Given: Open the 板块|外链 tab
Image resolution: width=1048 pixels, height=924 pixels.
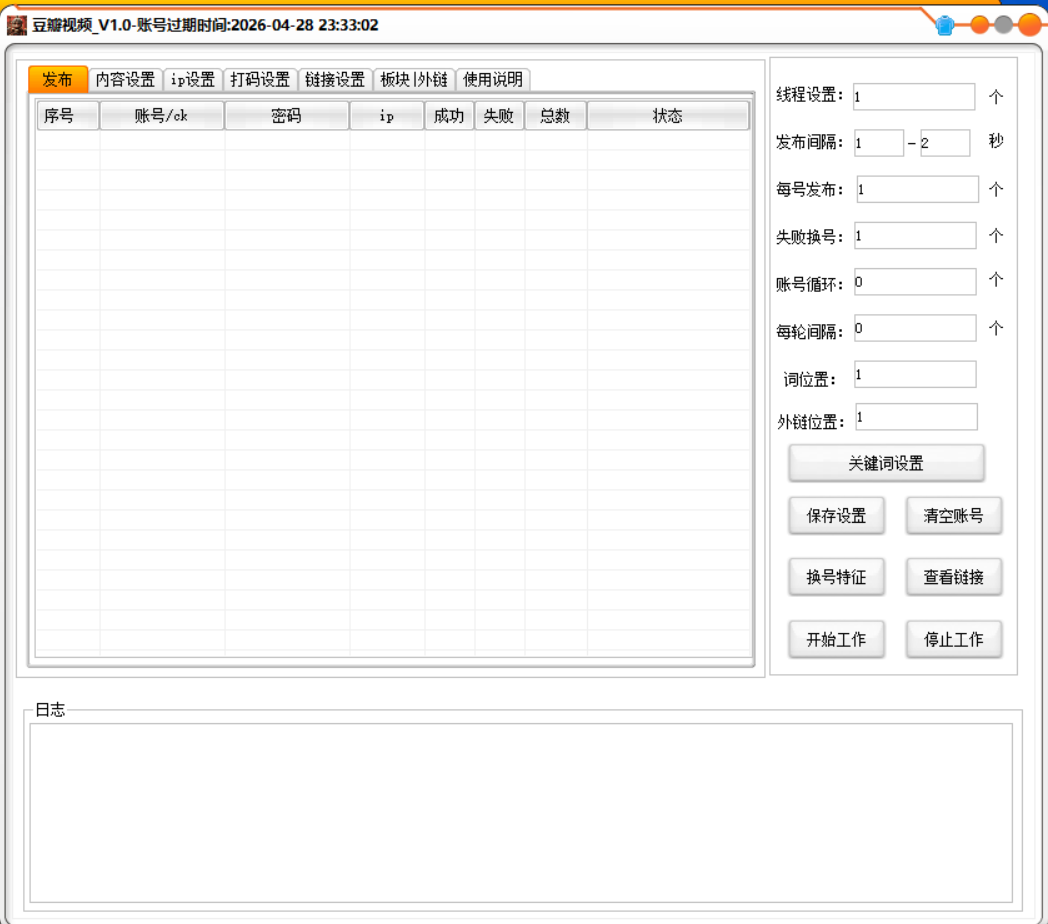Looking at the screenshot, I should click(x=414, y=80).
